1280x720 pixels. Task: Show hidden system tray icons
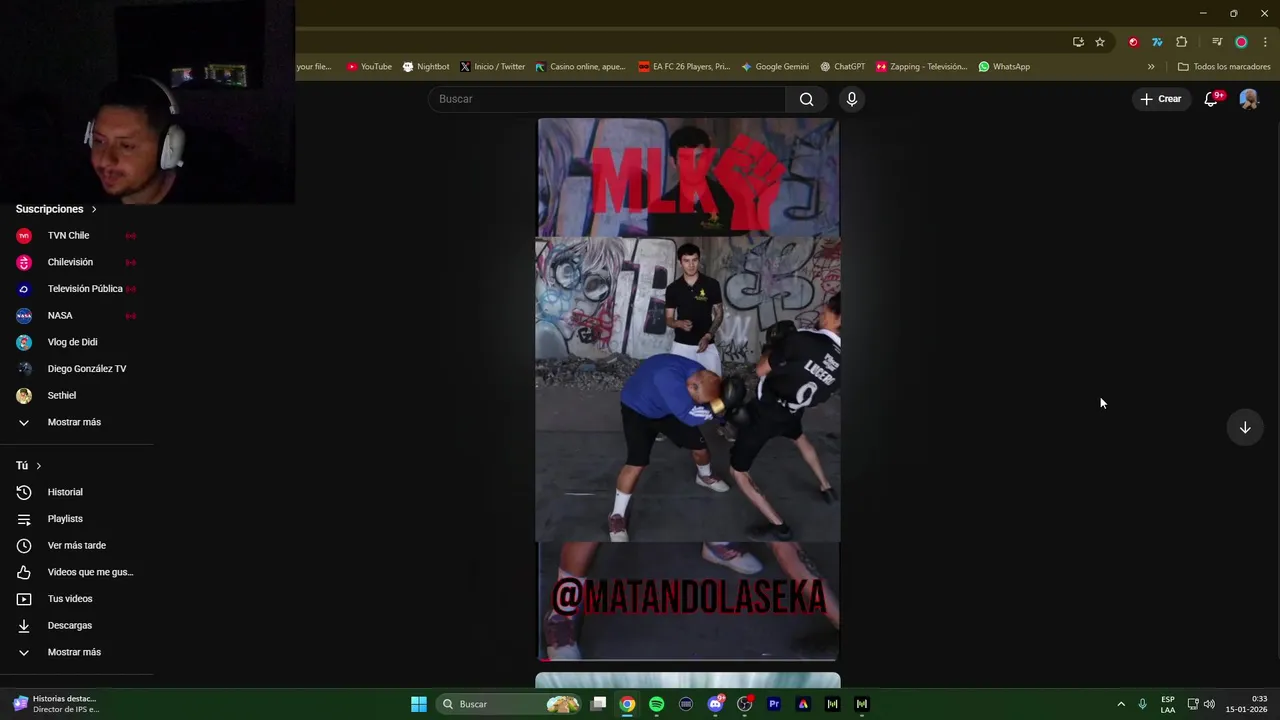coord(1121,704)
